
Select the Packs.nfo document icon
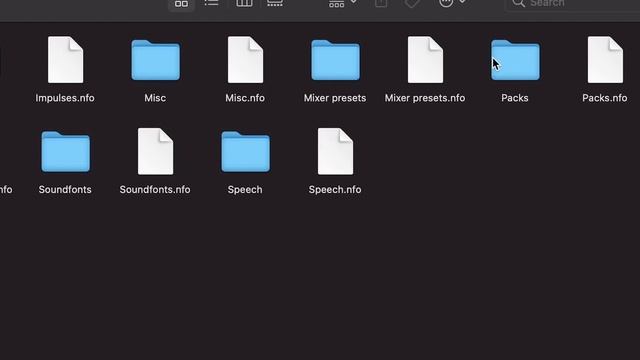tap(605, 60)
